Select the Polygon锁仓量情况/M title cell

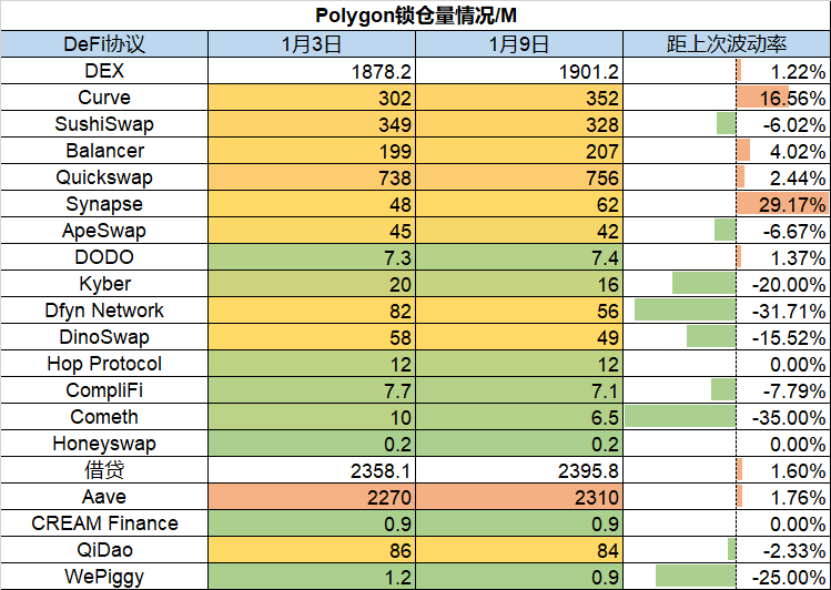click(x=416, y=15)
